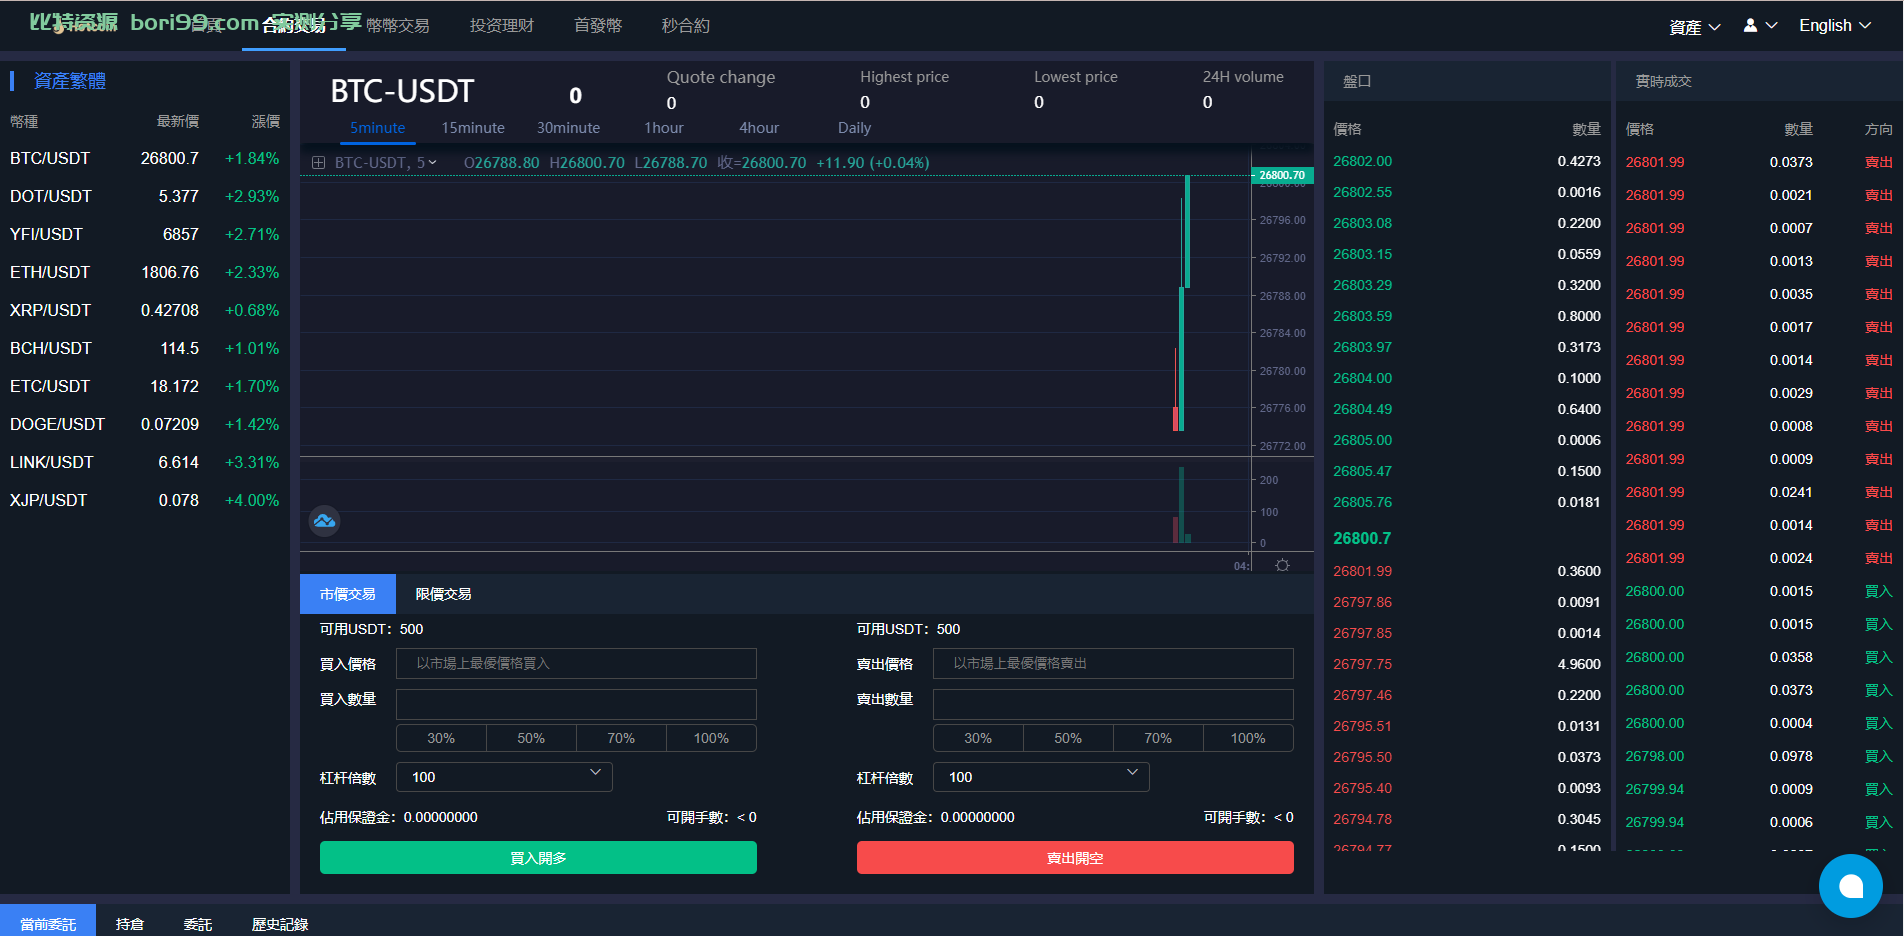
Task: Click the cloud chart logo icon
Action: 325,521
